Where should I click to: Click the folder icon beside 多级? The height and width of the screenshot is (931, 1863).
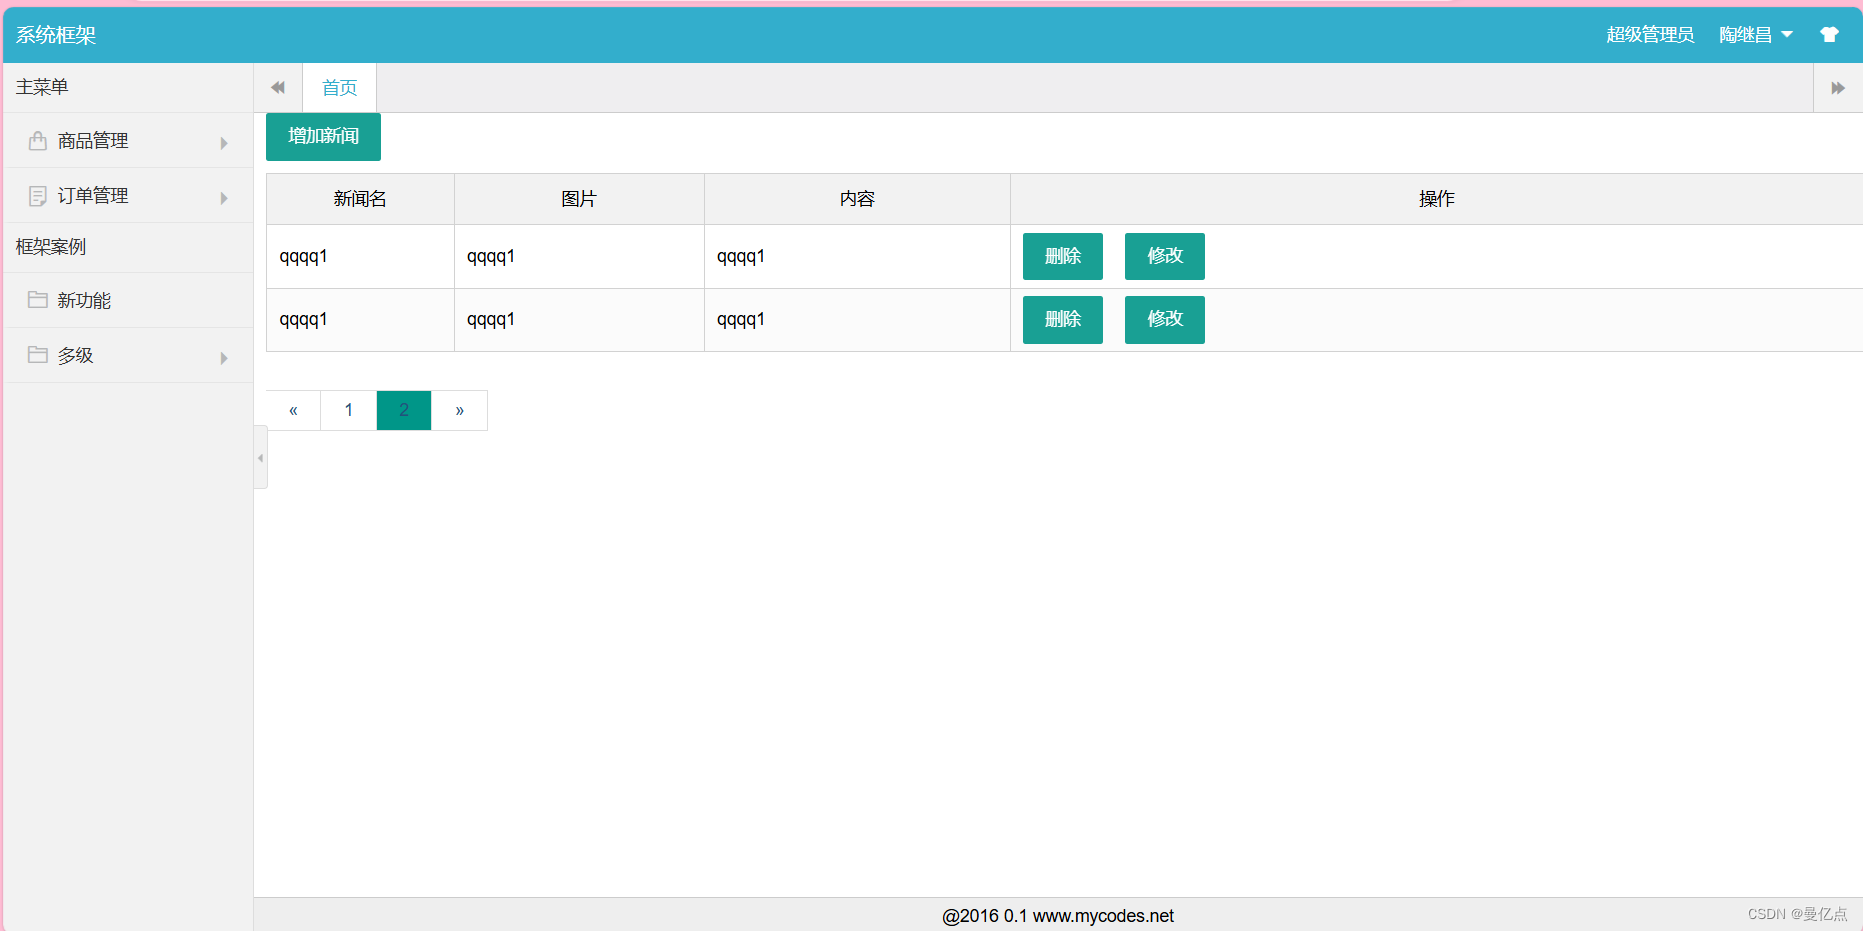click(x=38, y=355)
